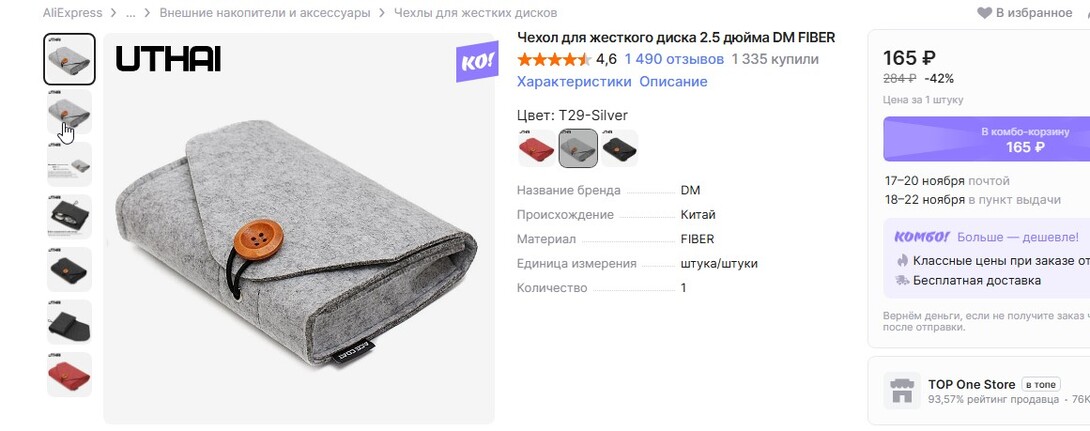Expand the breadcrumb ellipsis
The height and width of the screenshot is (431, 1090).
130,13
